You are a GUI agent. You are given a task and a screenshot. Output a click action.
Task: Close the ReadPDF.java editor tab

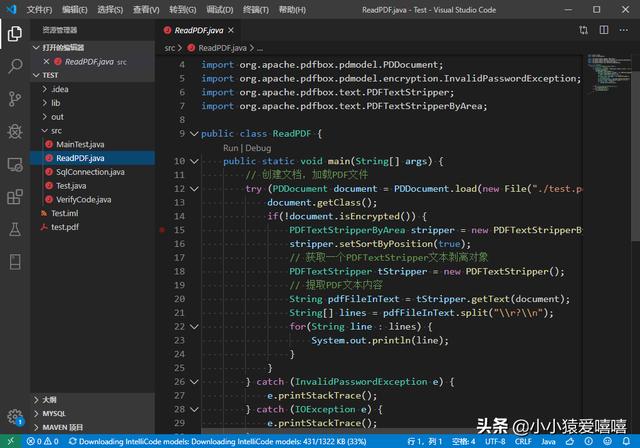click(231, 30)
